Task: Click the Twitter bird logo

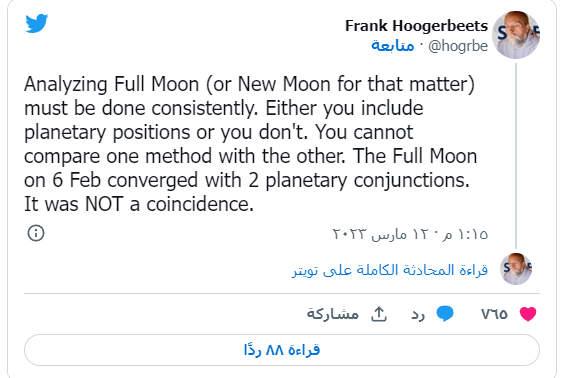Action: click(x=37, y=23)
